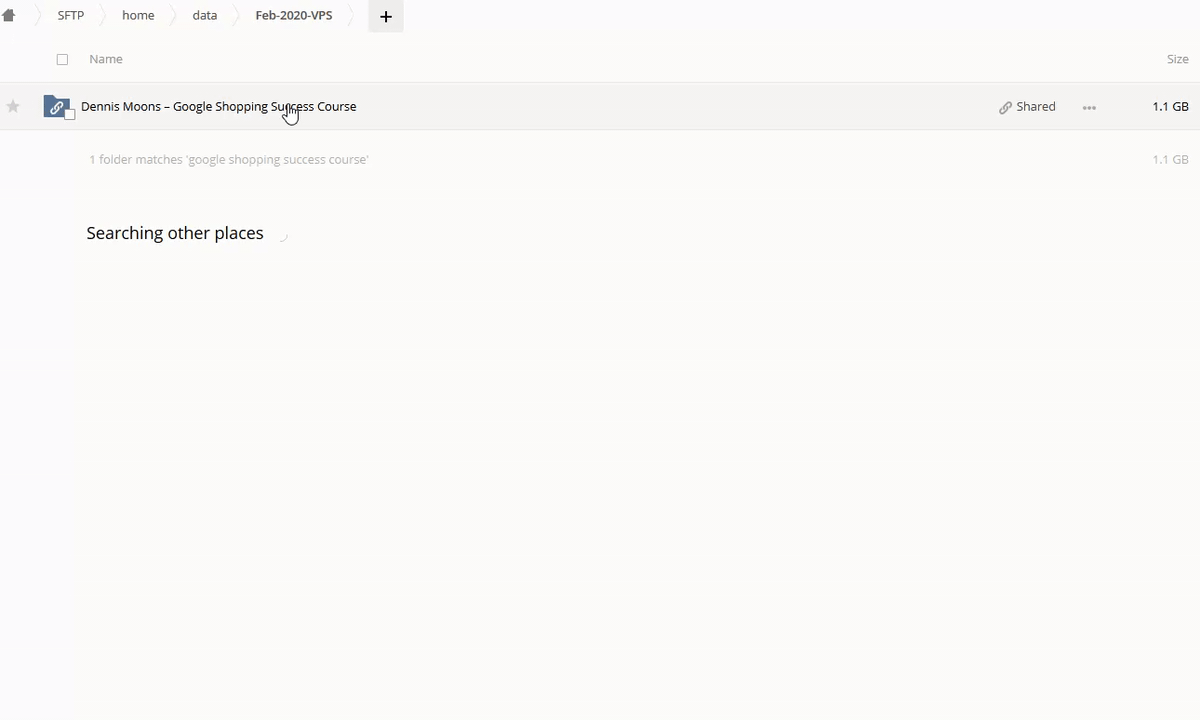
Task: Click the '1 folder matches' summary text
Action: [229, 159]
